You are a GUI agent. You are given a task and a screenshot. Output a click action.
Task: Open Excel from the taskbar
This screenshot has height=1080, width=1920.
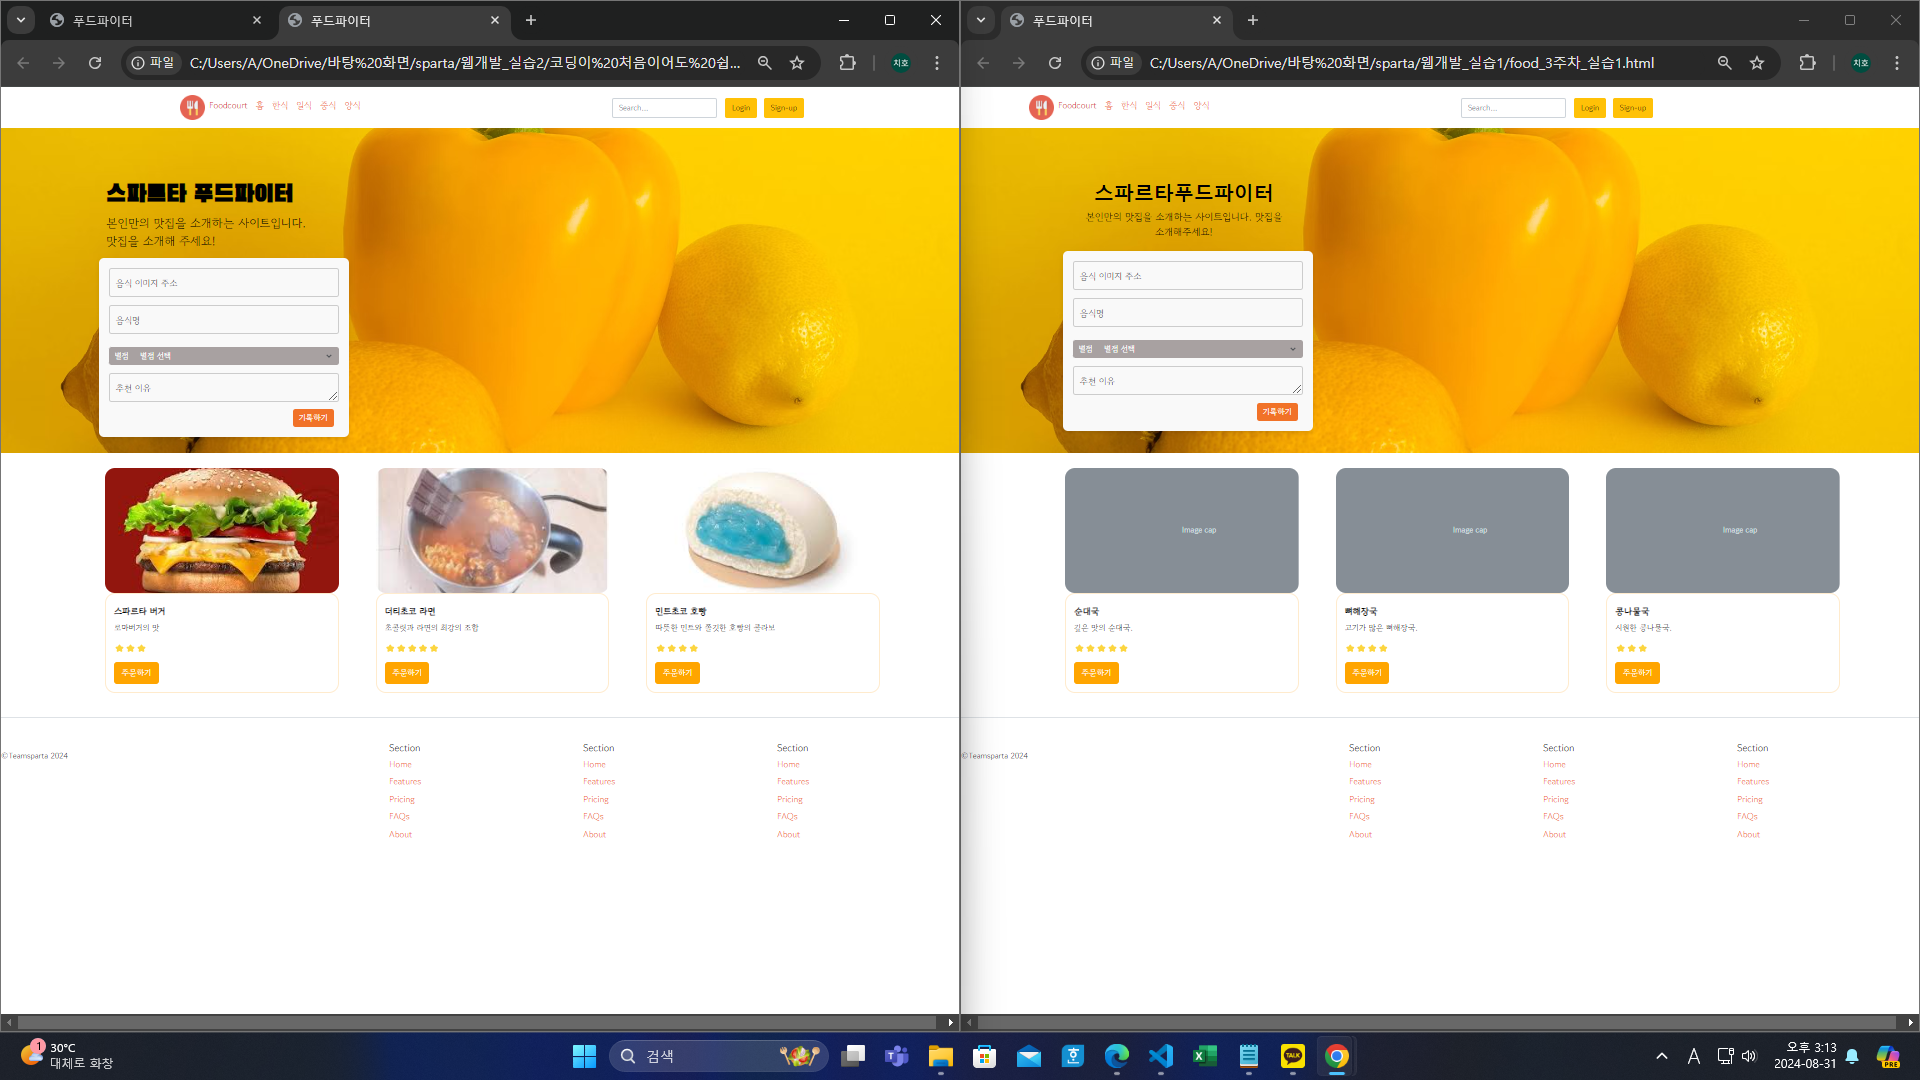pos(1205,1056)
